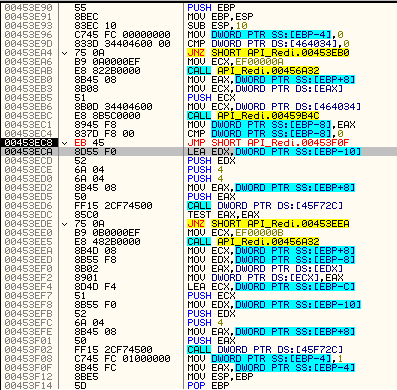Click PUSH 4 at address 00453ECE
Screen dimensions: 397x390
(205, 169)
